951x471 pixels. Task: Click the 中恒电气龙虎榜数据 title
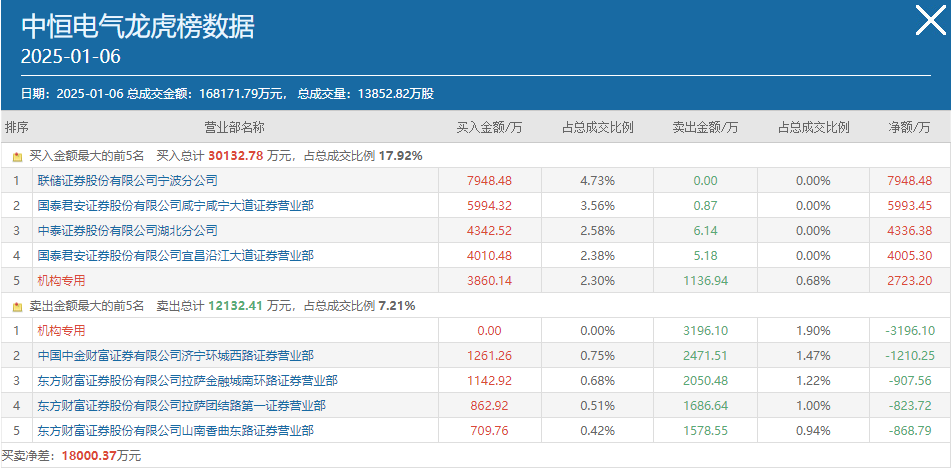coord(138,25)
